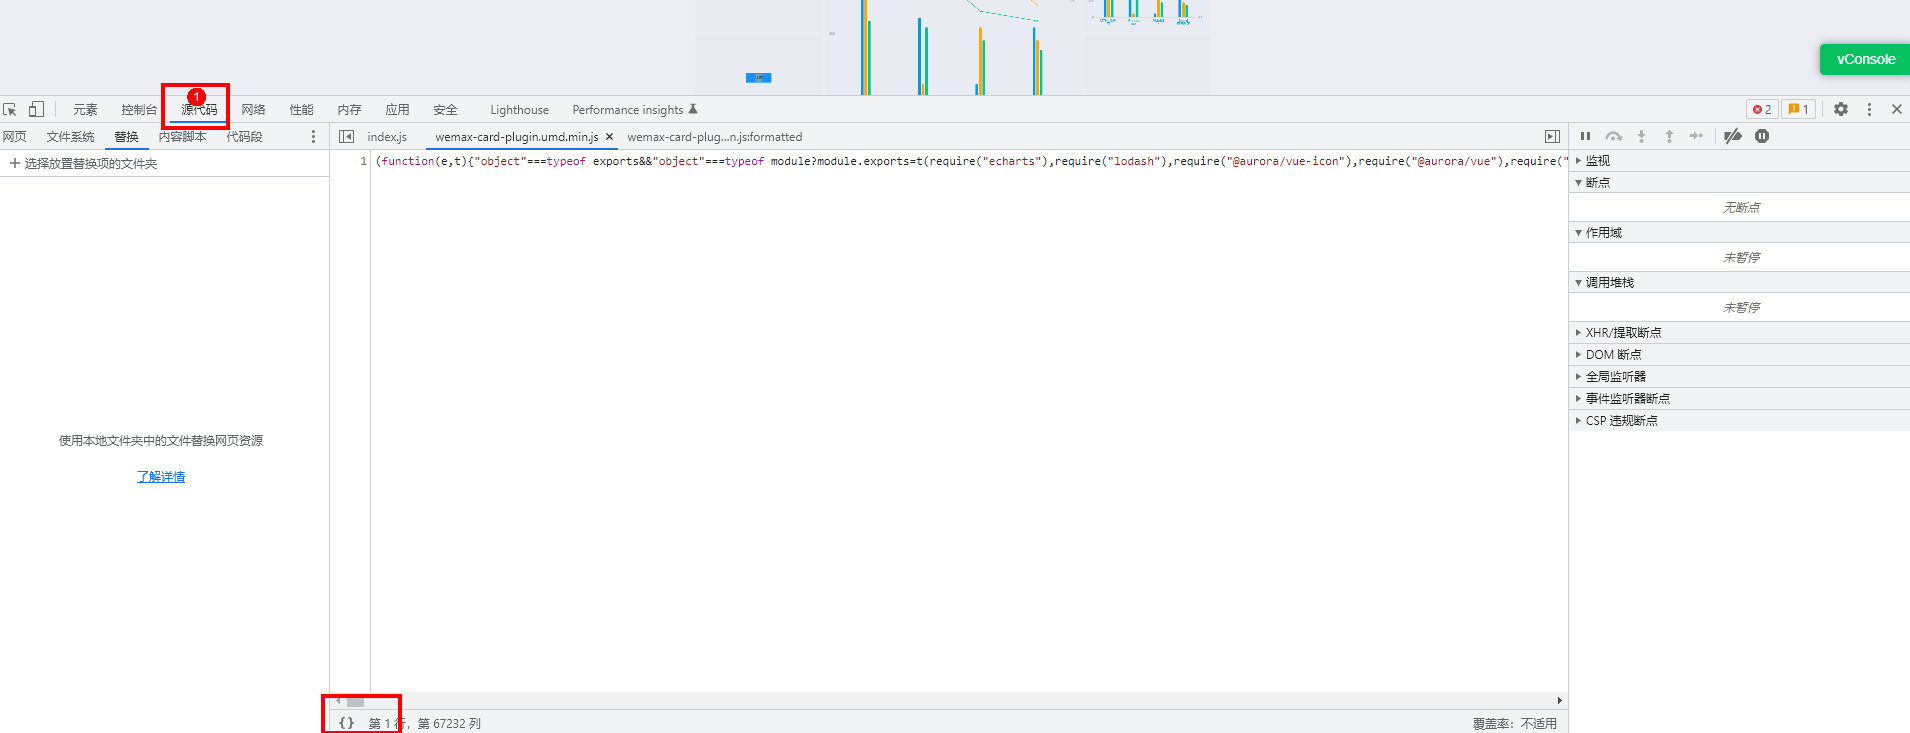This screenshot has height=733, width=1910.
Task: Step into next function call
Action: pos(1641,136)
